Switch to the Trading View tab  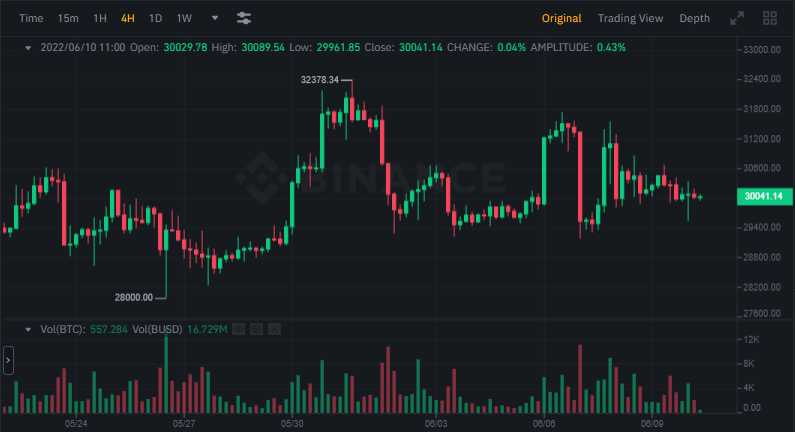pos(630,18)
